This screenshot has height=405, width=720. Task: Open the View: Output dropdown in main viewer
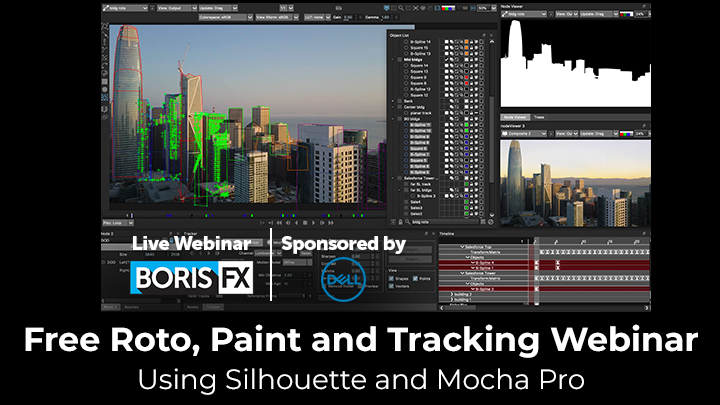tap(177, 8)
